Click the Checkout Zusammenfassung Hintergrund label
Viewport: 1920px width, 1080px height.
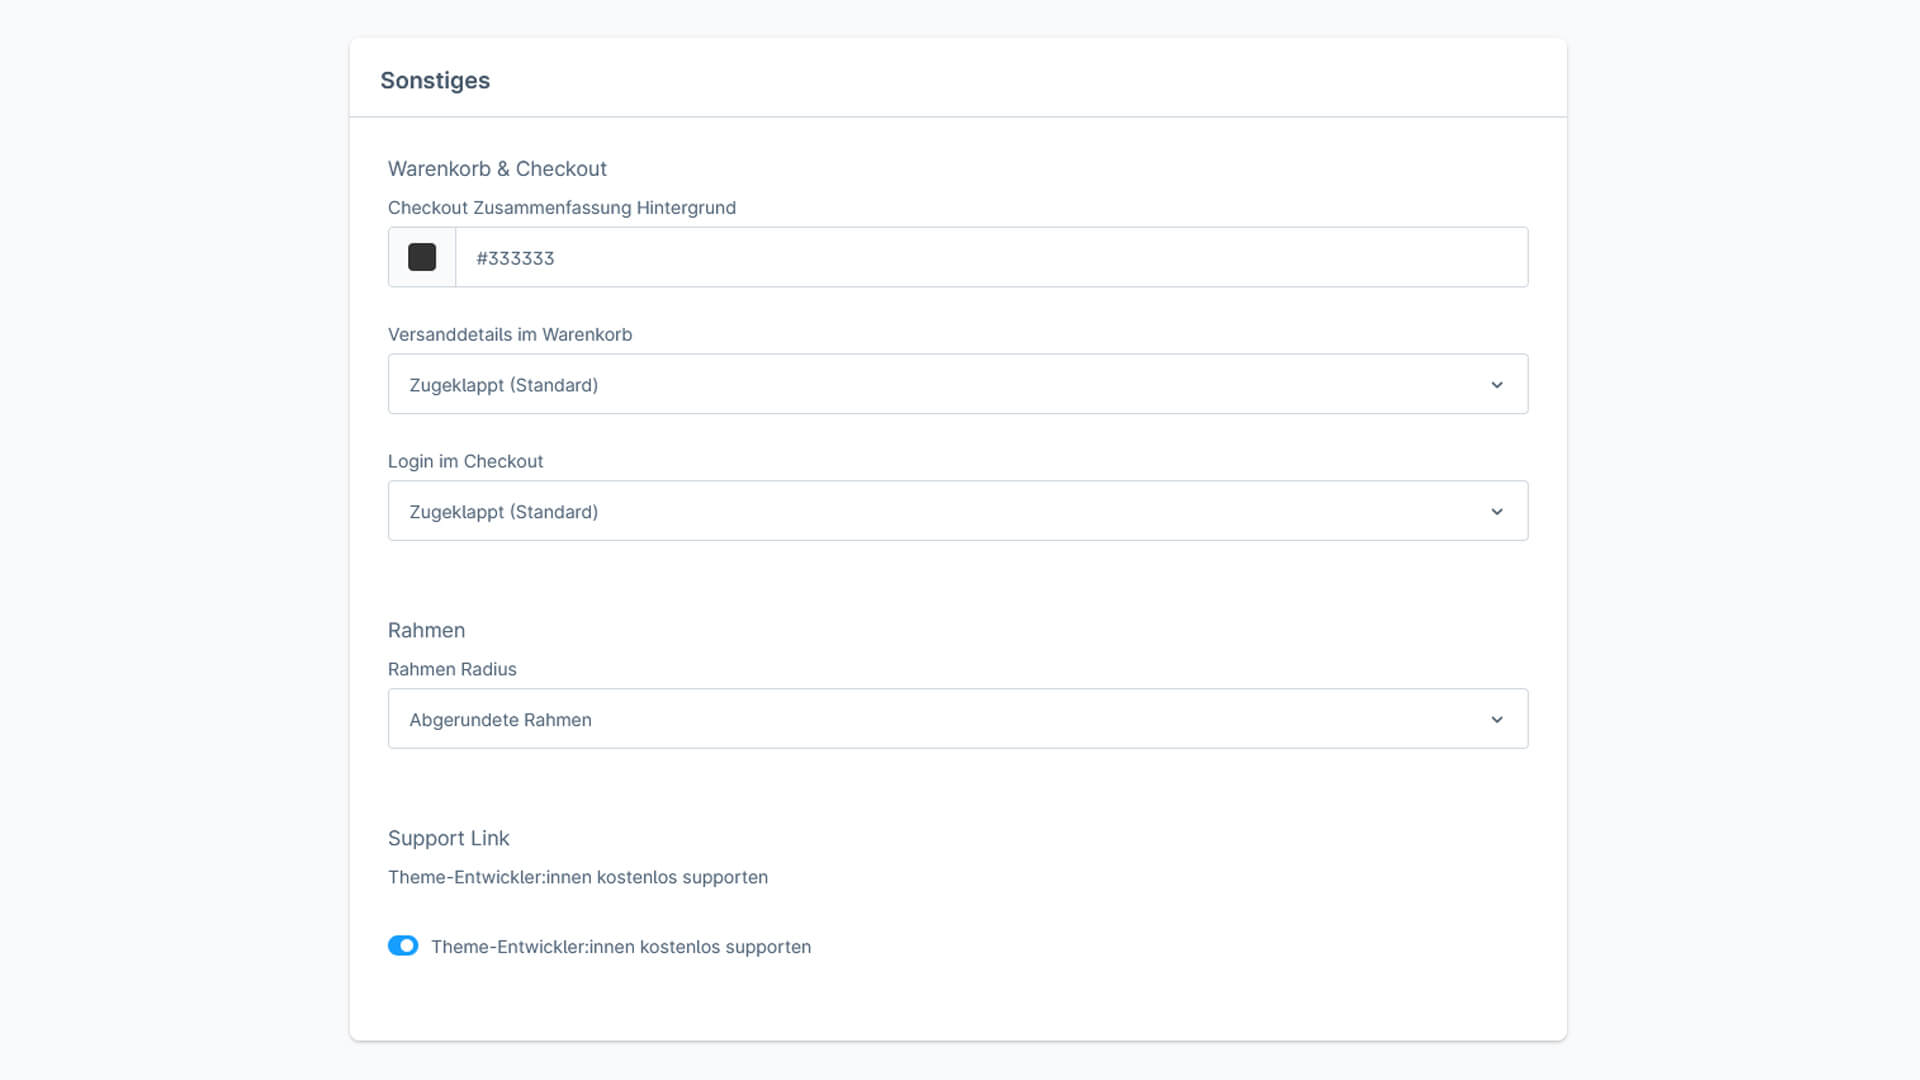pos(561,208)
